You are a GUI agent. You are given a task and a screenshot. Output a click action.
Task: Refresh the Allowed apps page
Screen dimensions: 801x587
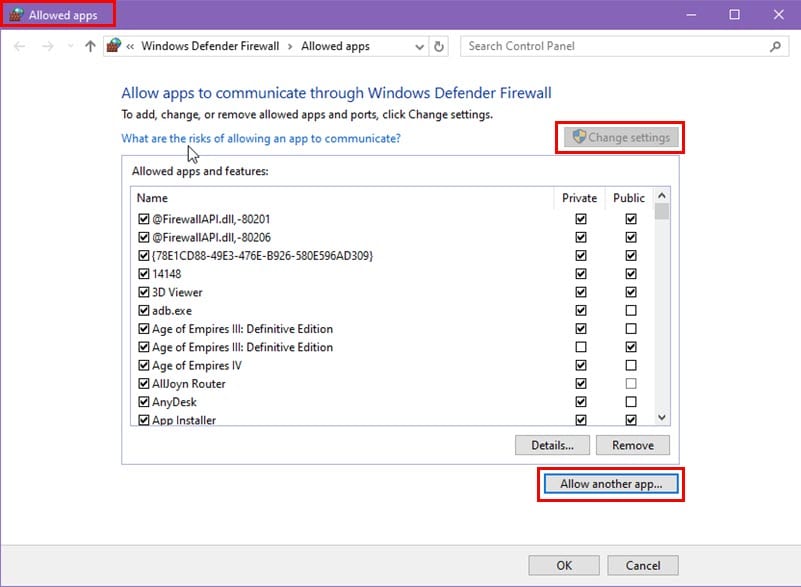pos(439,46)
